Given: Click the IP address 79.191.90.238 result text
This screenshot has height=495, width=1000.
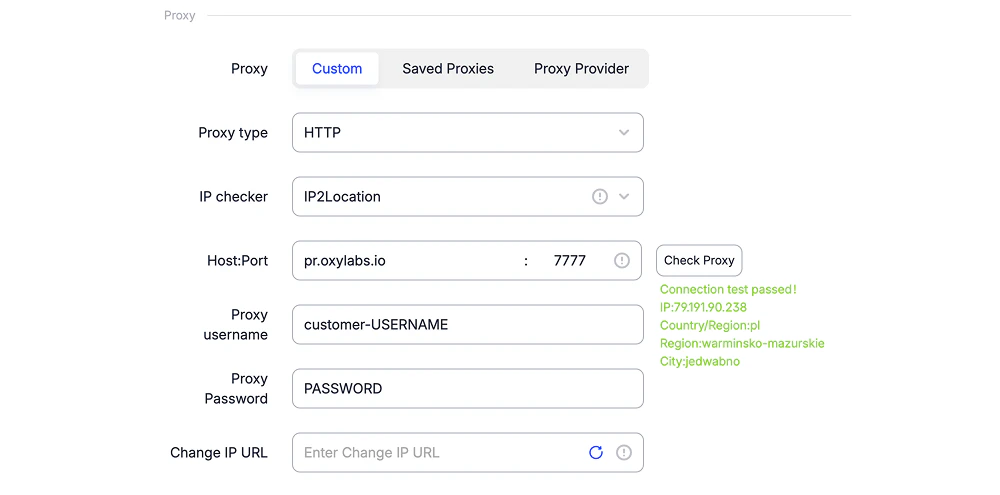Looking at the screenshot, I should pos(703,307).
